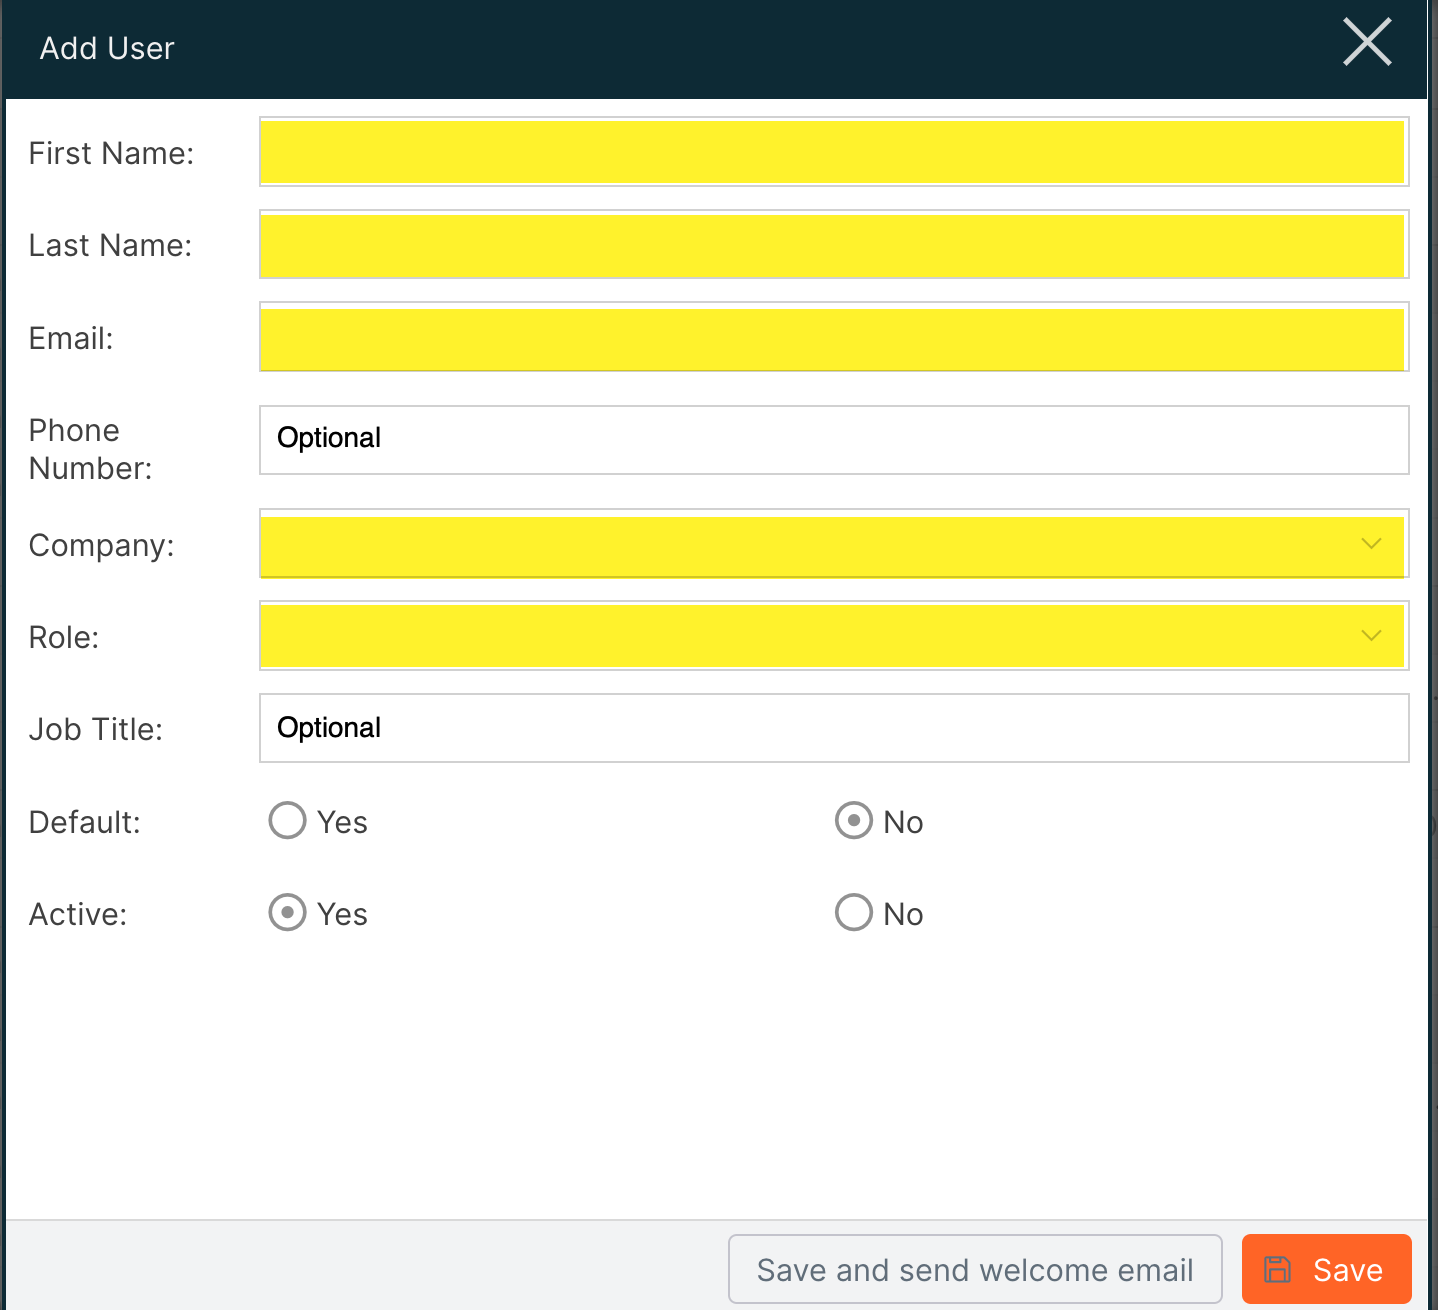This screenshot has width=1438, height=1310.
Task: Click the Role label
Action: coord(64,637)
